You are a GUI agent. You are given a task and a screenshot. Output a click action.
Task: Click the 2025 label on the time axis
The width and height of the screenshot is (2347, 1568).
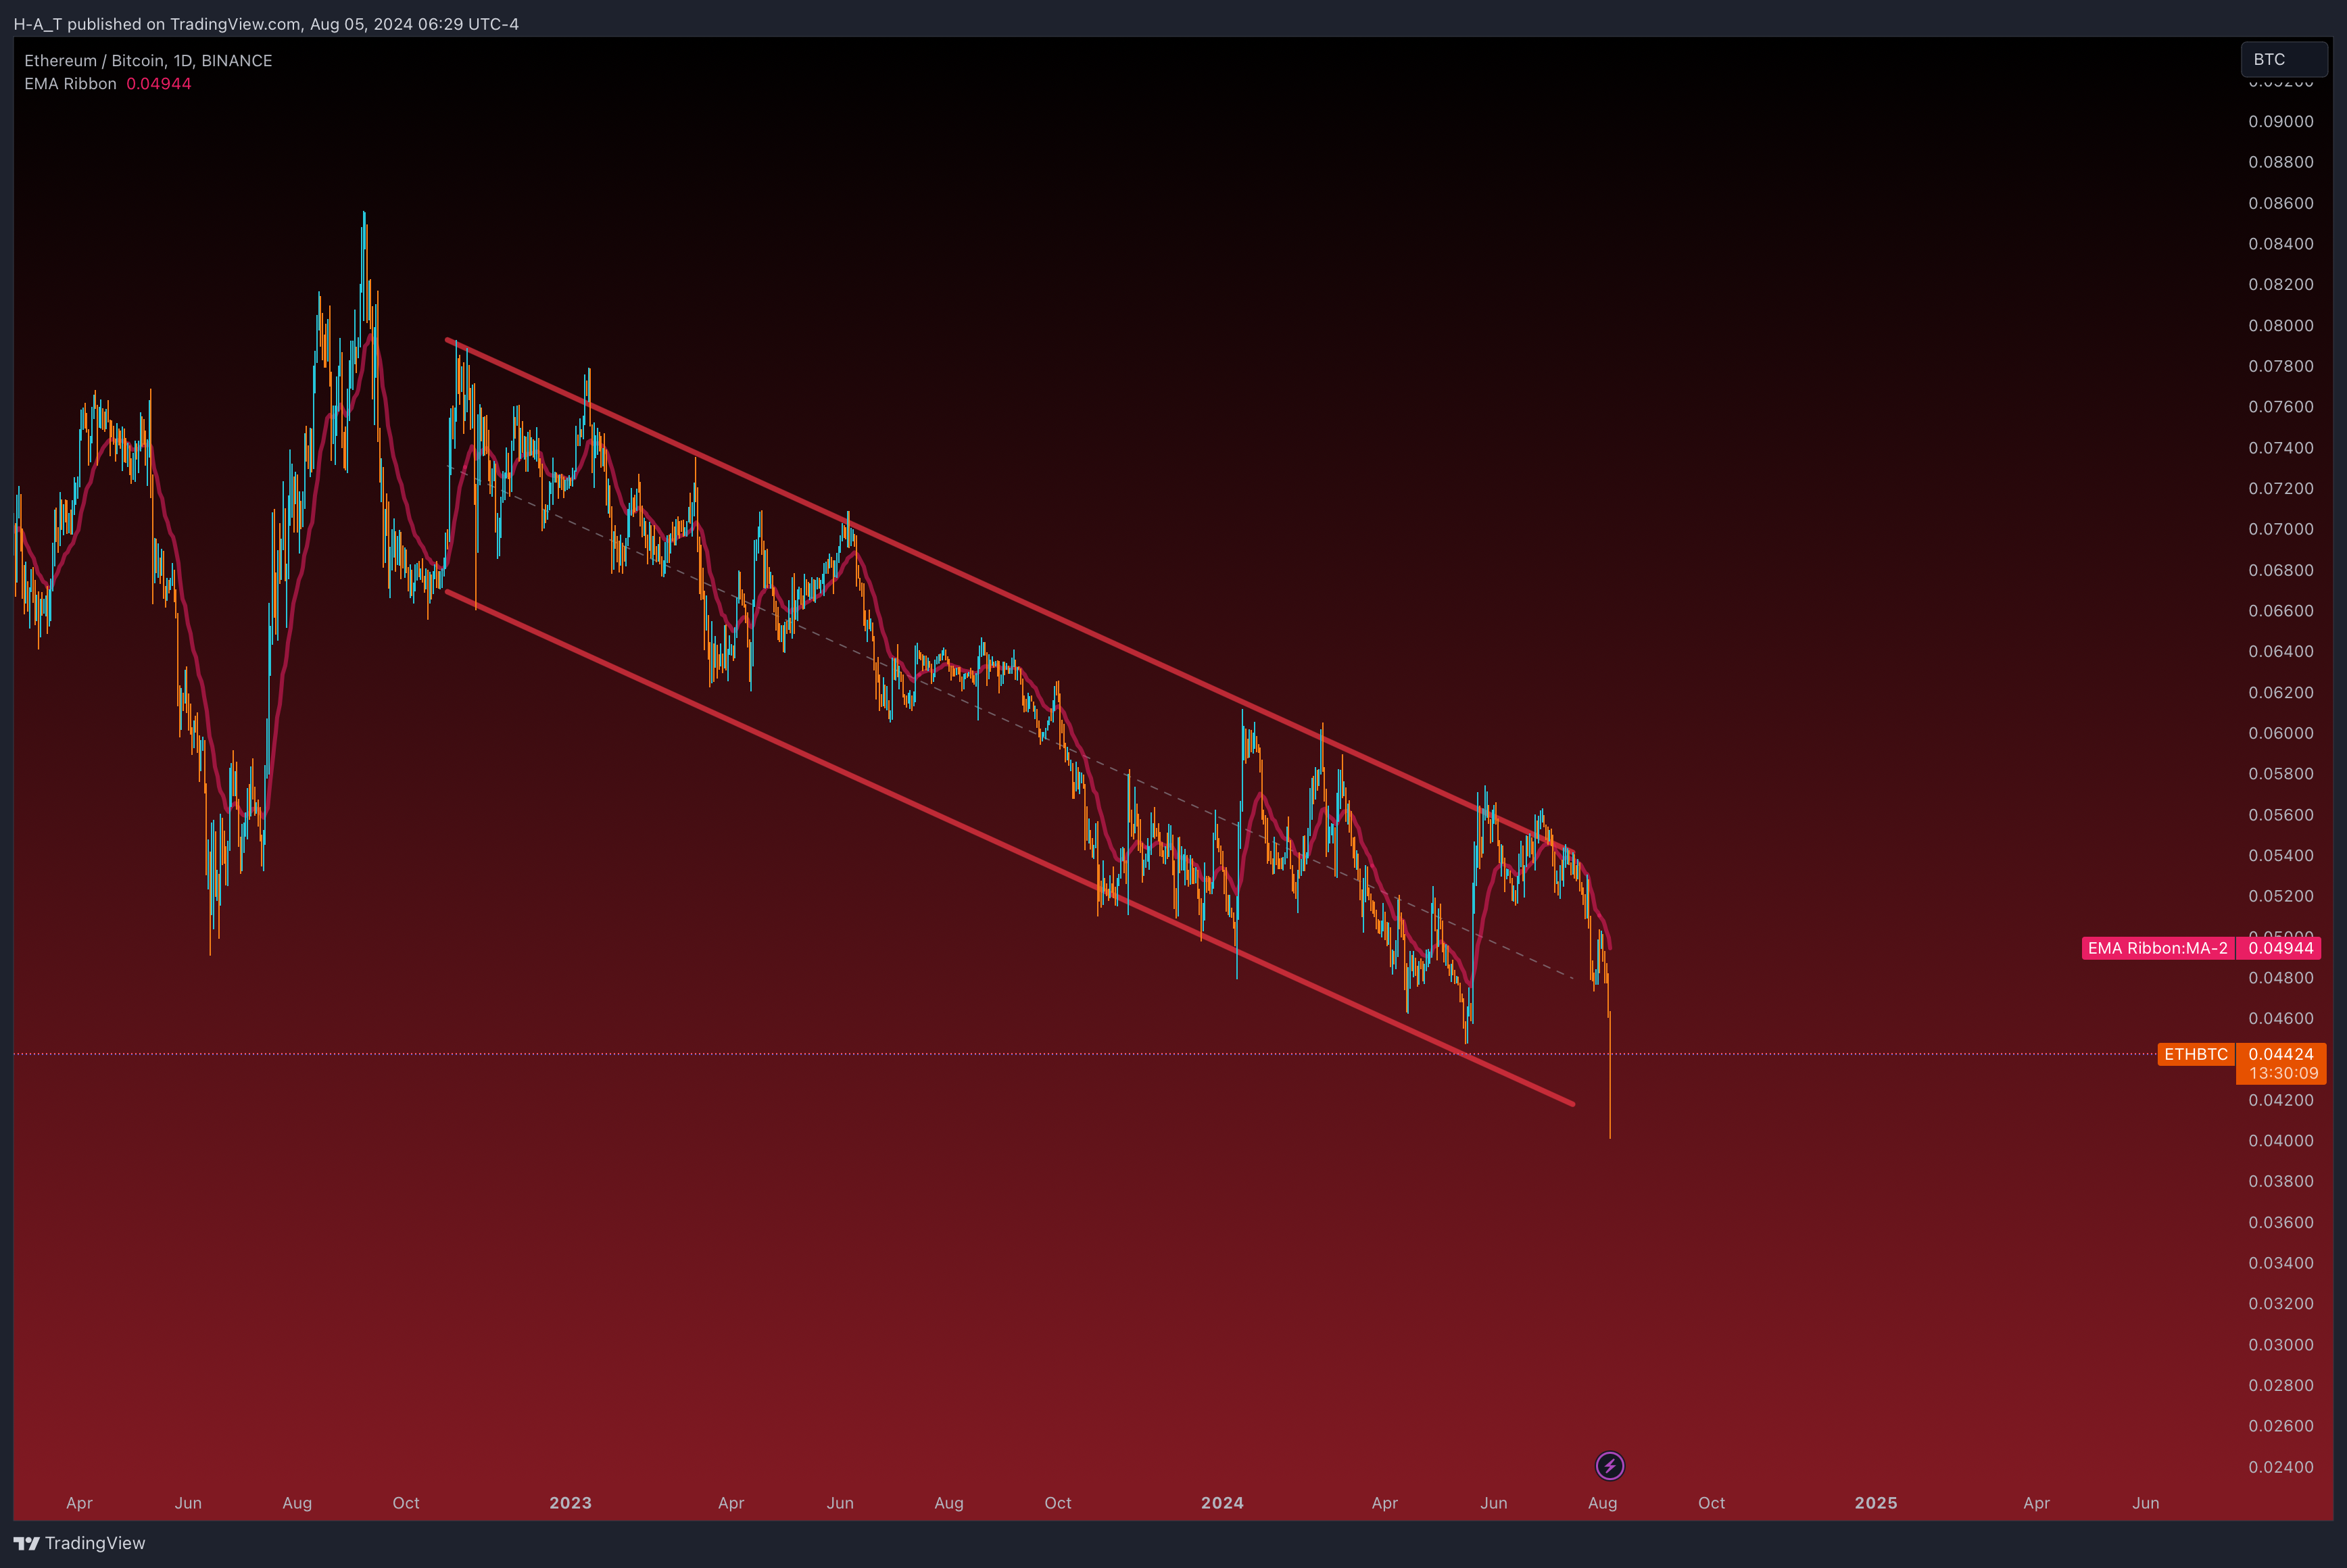click(x=1876, y=1503)
